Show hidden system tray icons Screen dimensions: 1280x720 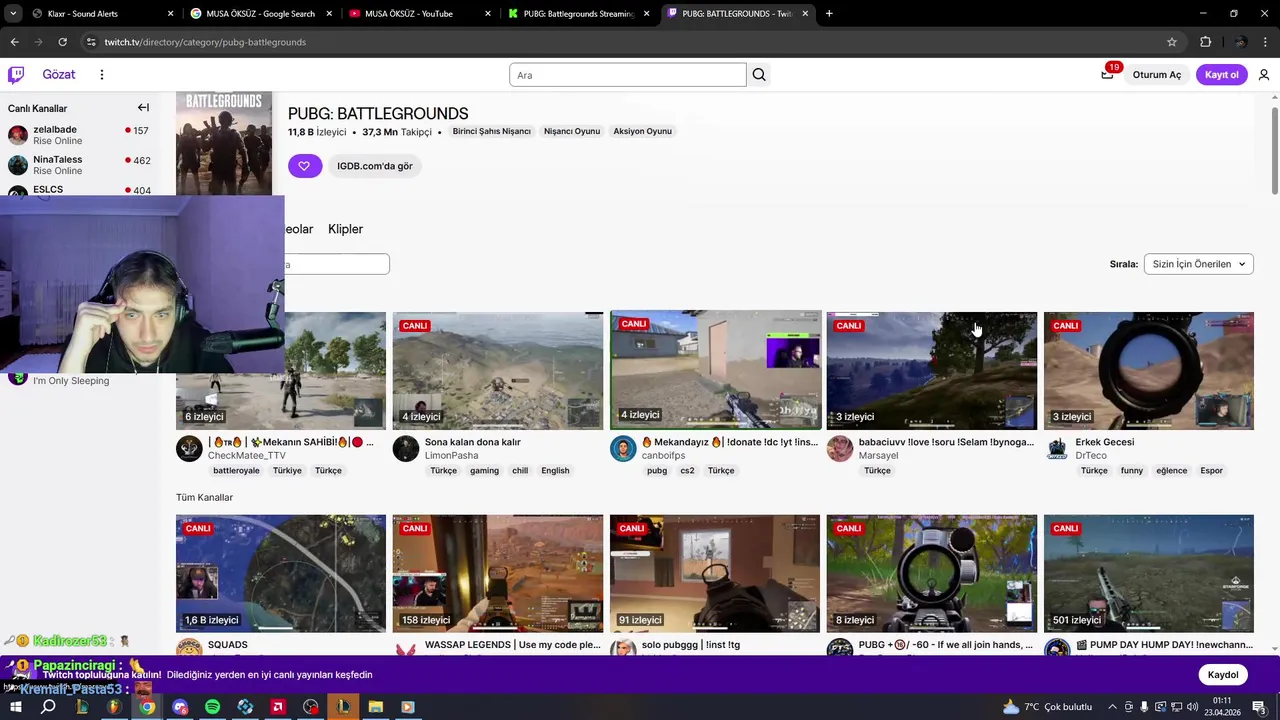[x=1112, y=707]
